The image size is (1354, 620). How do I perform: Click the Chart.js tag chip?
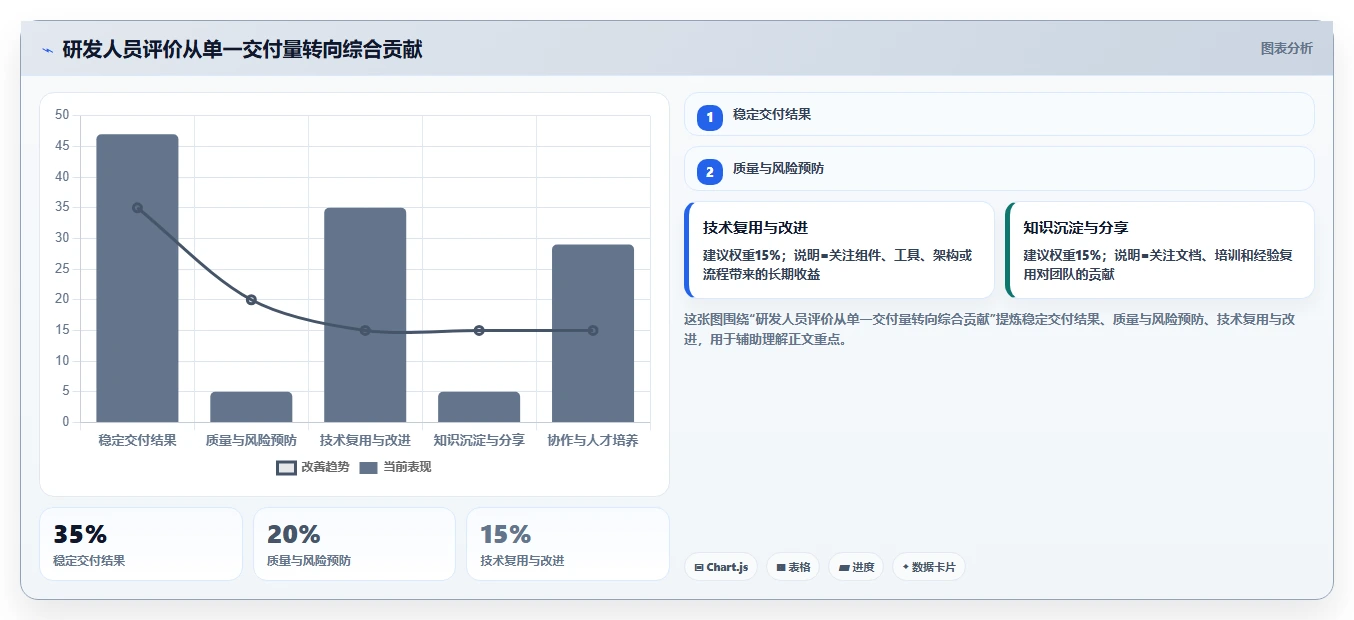click(721, 567)
